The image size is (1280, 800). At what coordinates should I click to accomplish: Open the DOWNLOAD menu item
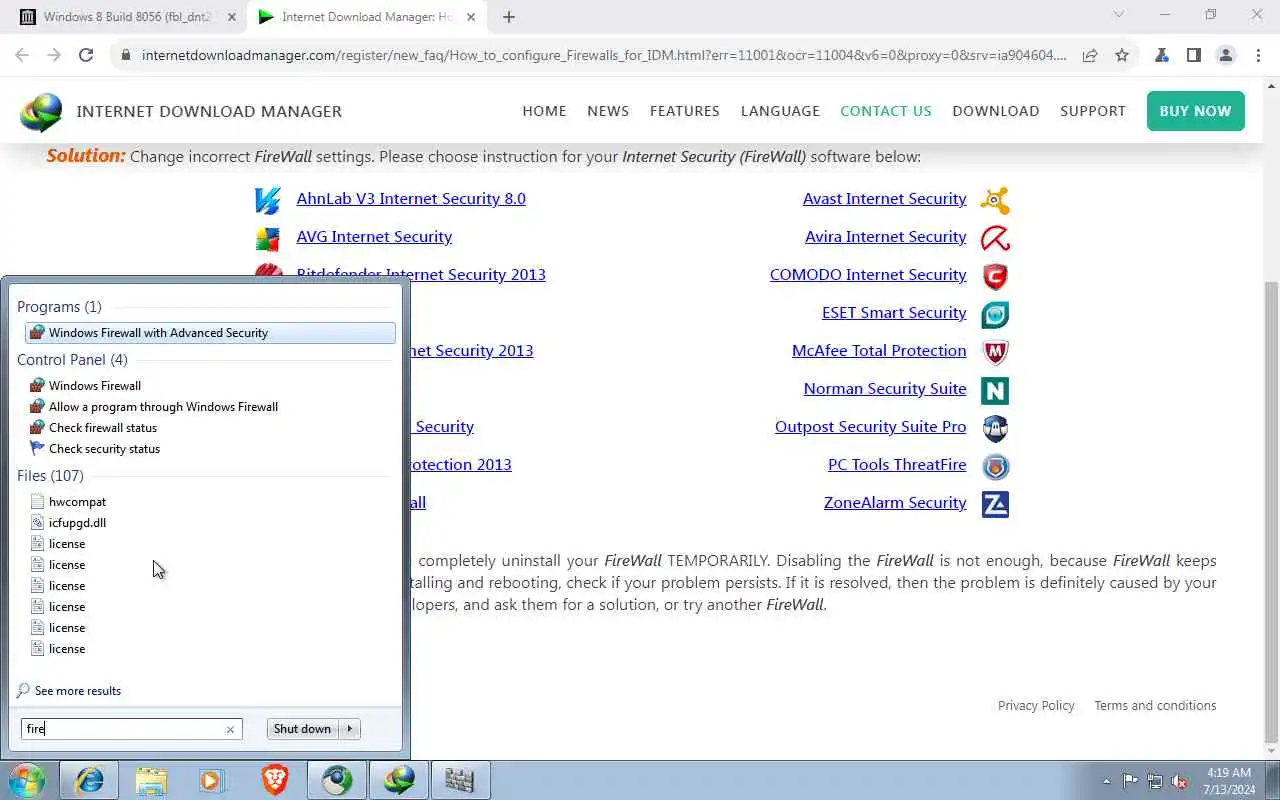click(996, 111)
